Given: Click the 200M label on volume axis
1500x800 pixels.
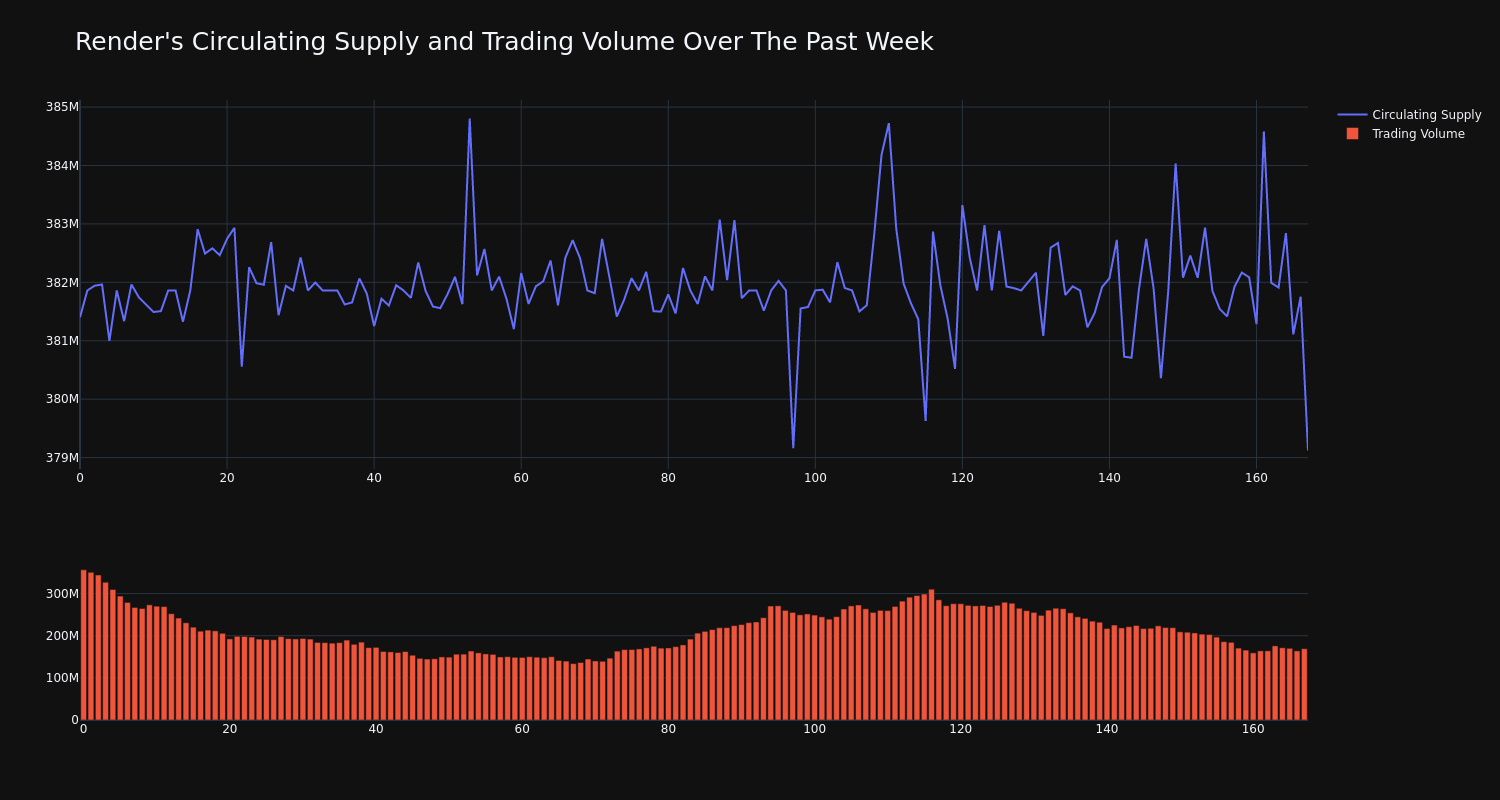Looking at the screenshot, I should click(62, 635).
